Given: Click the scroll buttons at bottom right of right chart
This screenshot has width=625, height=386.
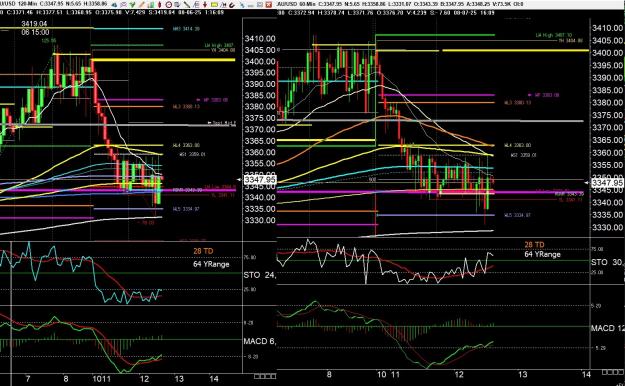Looking at the screenshot, I should coord(613,372).
